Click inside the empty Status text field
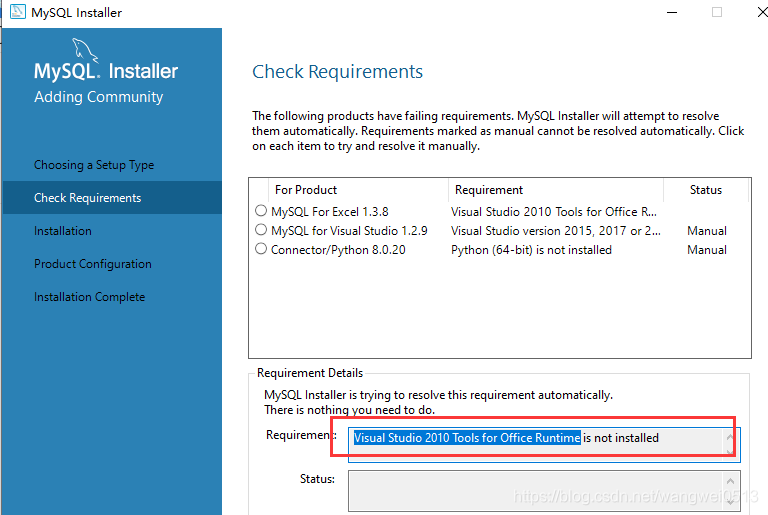 (544, 491)
